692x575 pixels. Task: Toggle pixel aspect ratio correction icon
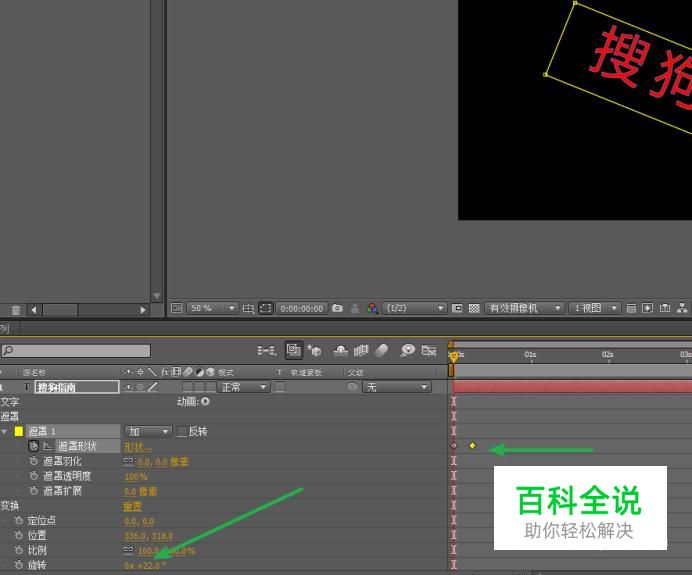point(631,308)
